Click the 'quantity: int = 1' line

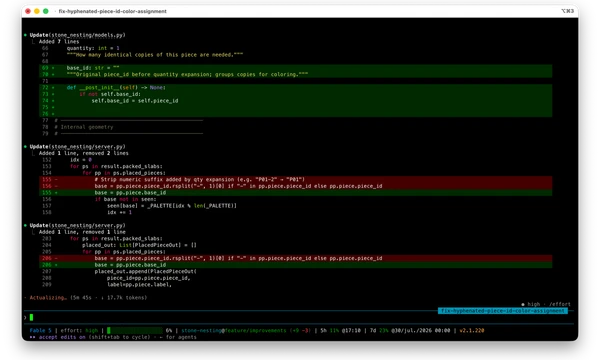point(93,48)
